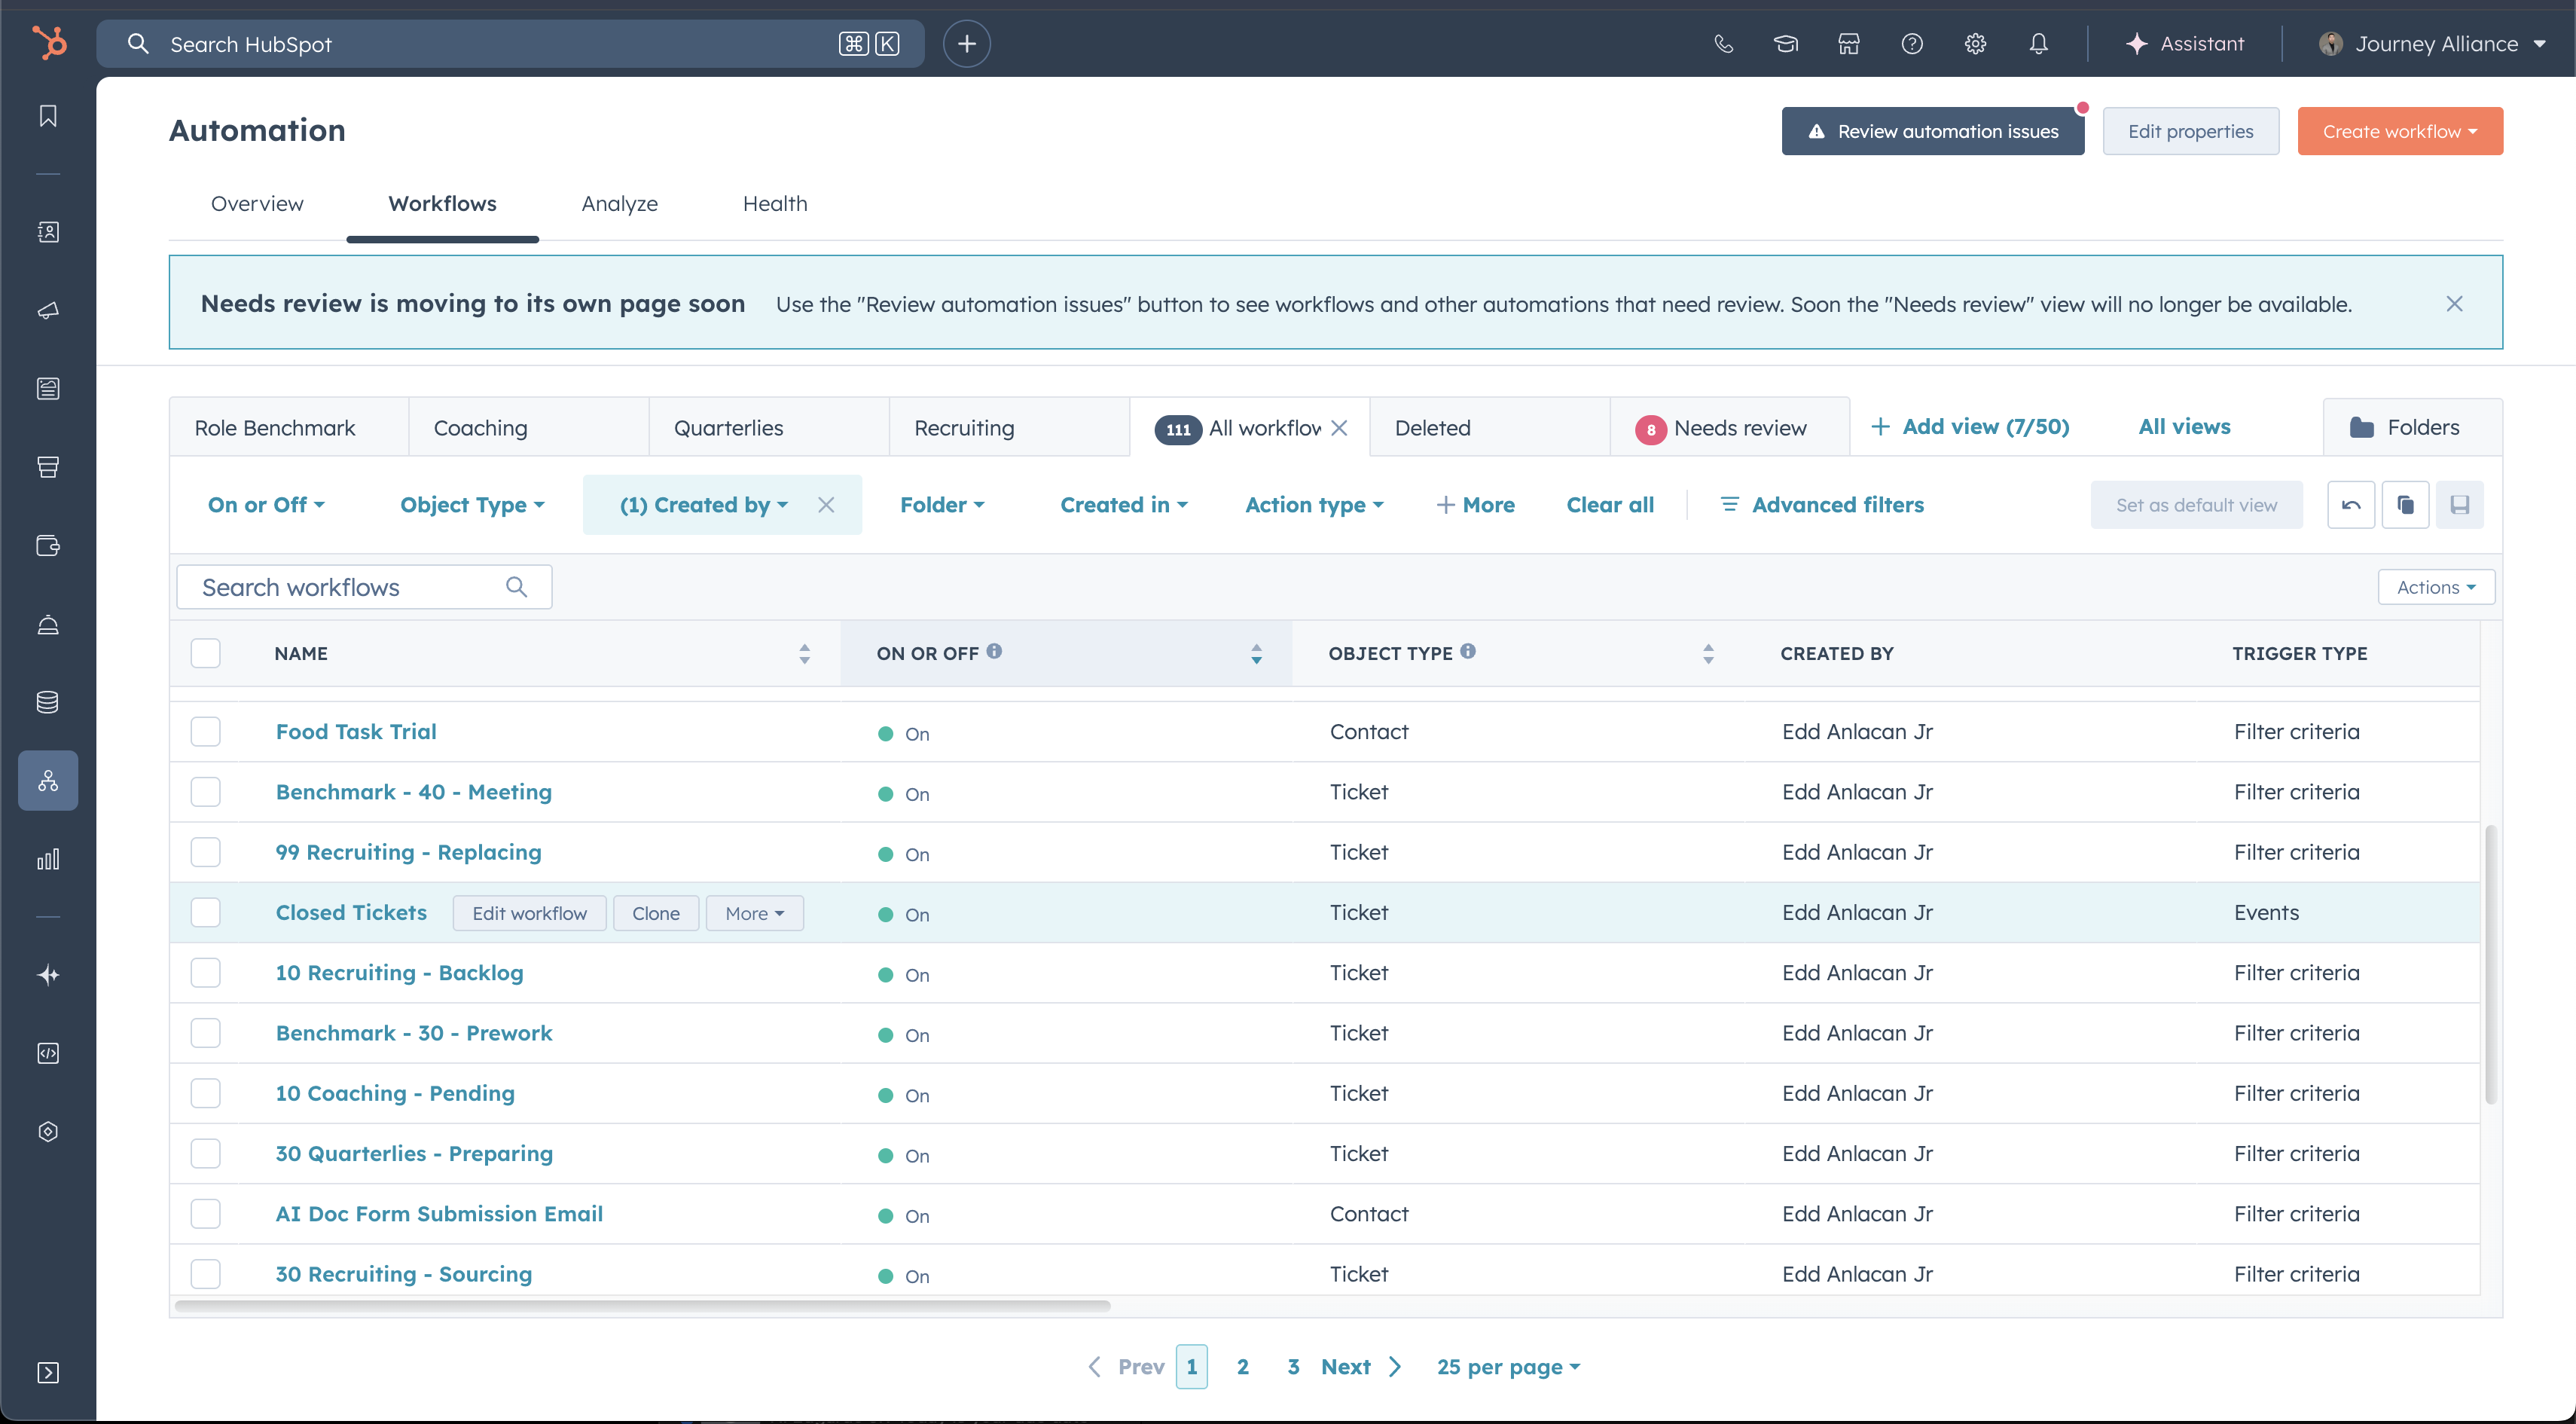Switch to the Analyze tab
The width and height of the screenshot is (2576, 1424).
click(x=619, y=204)
